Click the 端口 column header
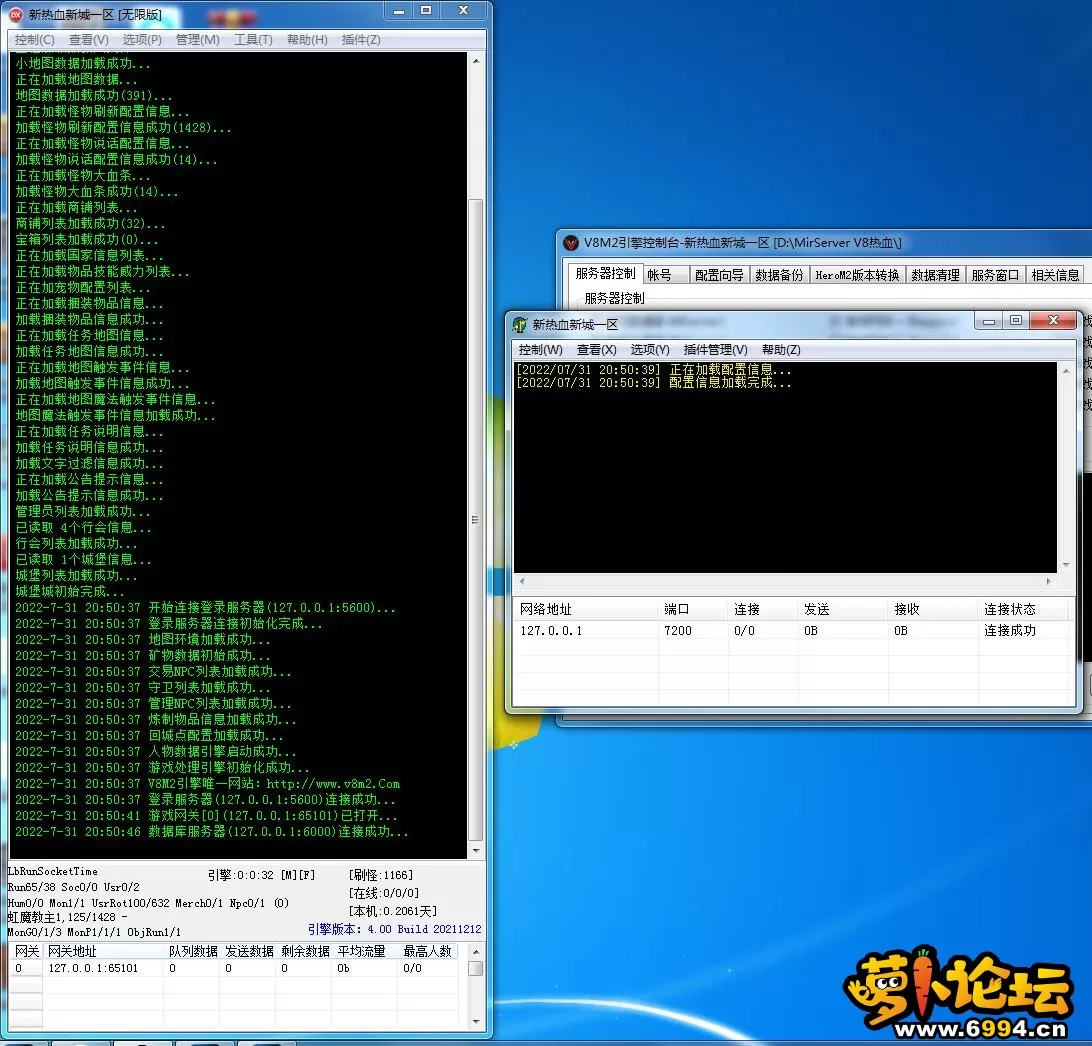The image size is (1092, 1046). (x=693, y=609)
